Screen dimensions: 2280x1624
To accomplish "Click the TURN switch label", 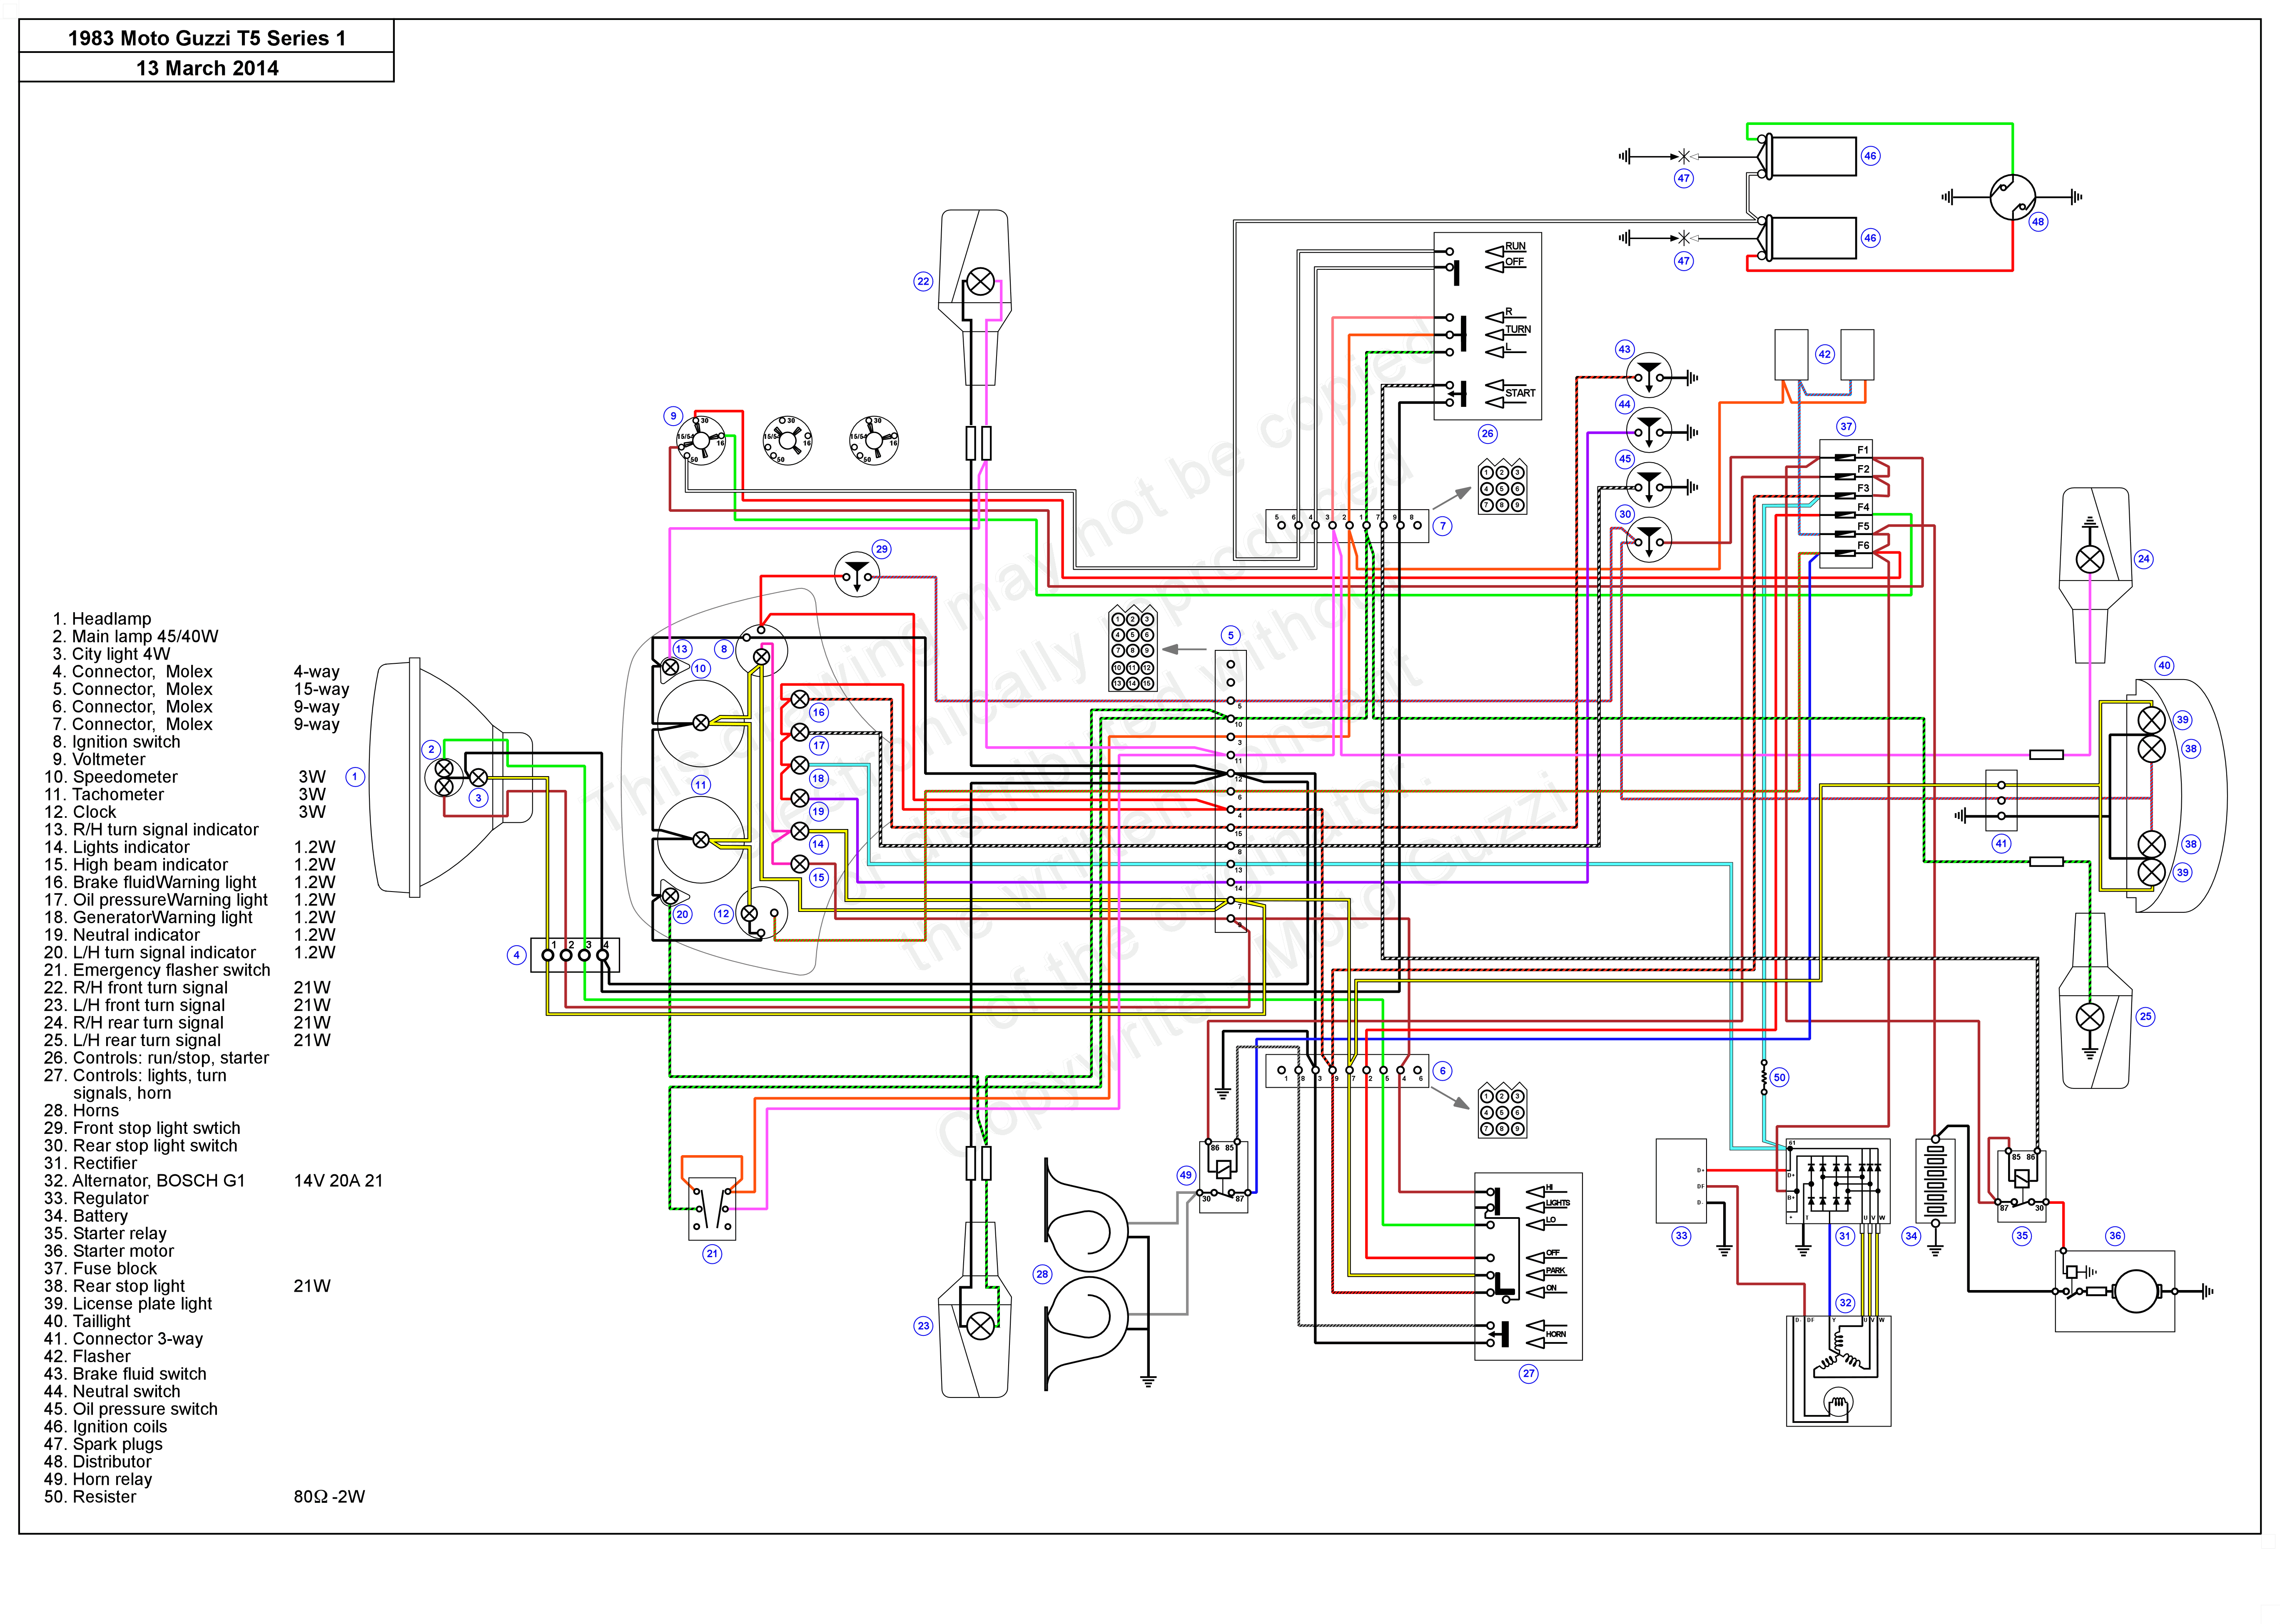I will point(1518,329).
